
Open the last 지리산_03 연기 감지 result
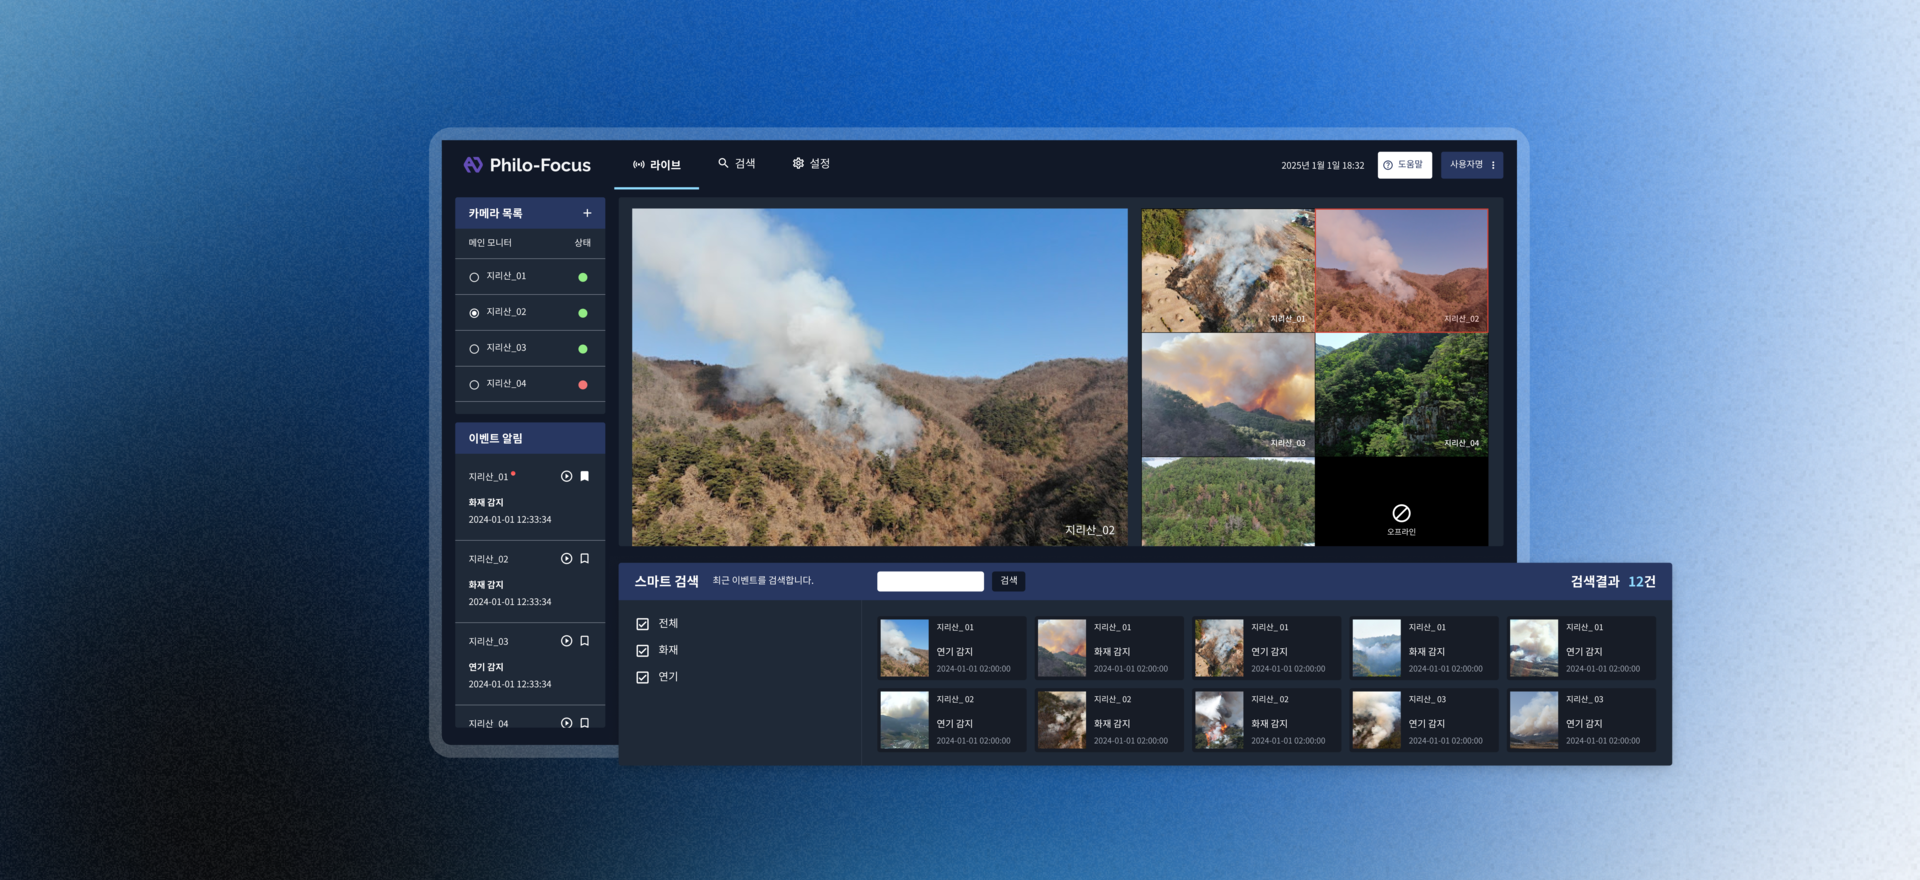pyautogui.click(x=1582, y=720)
